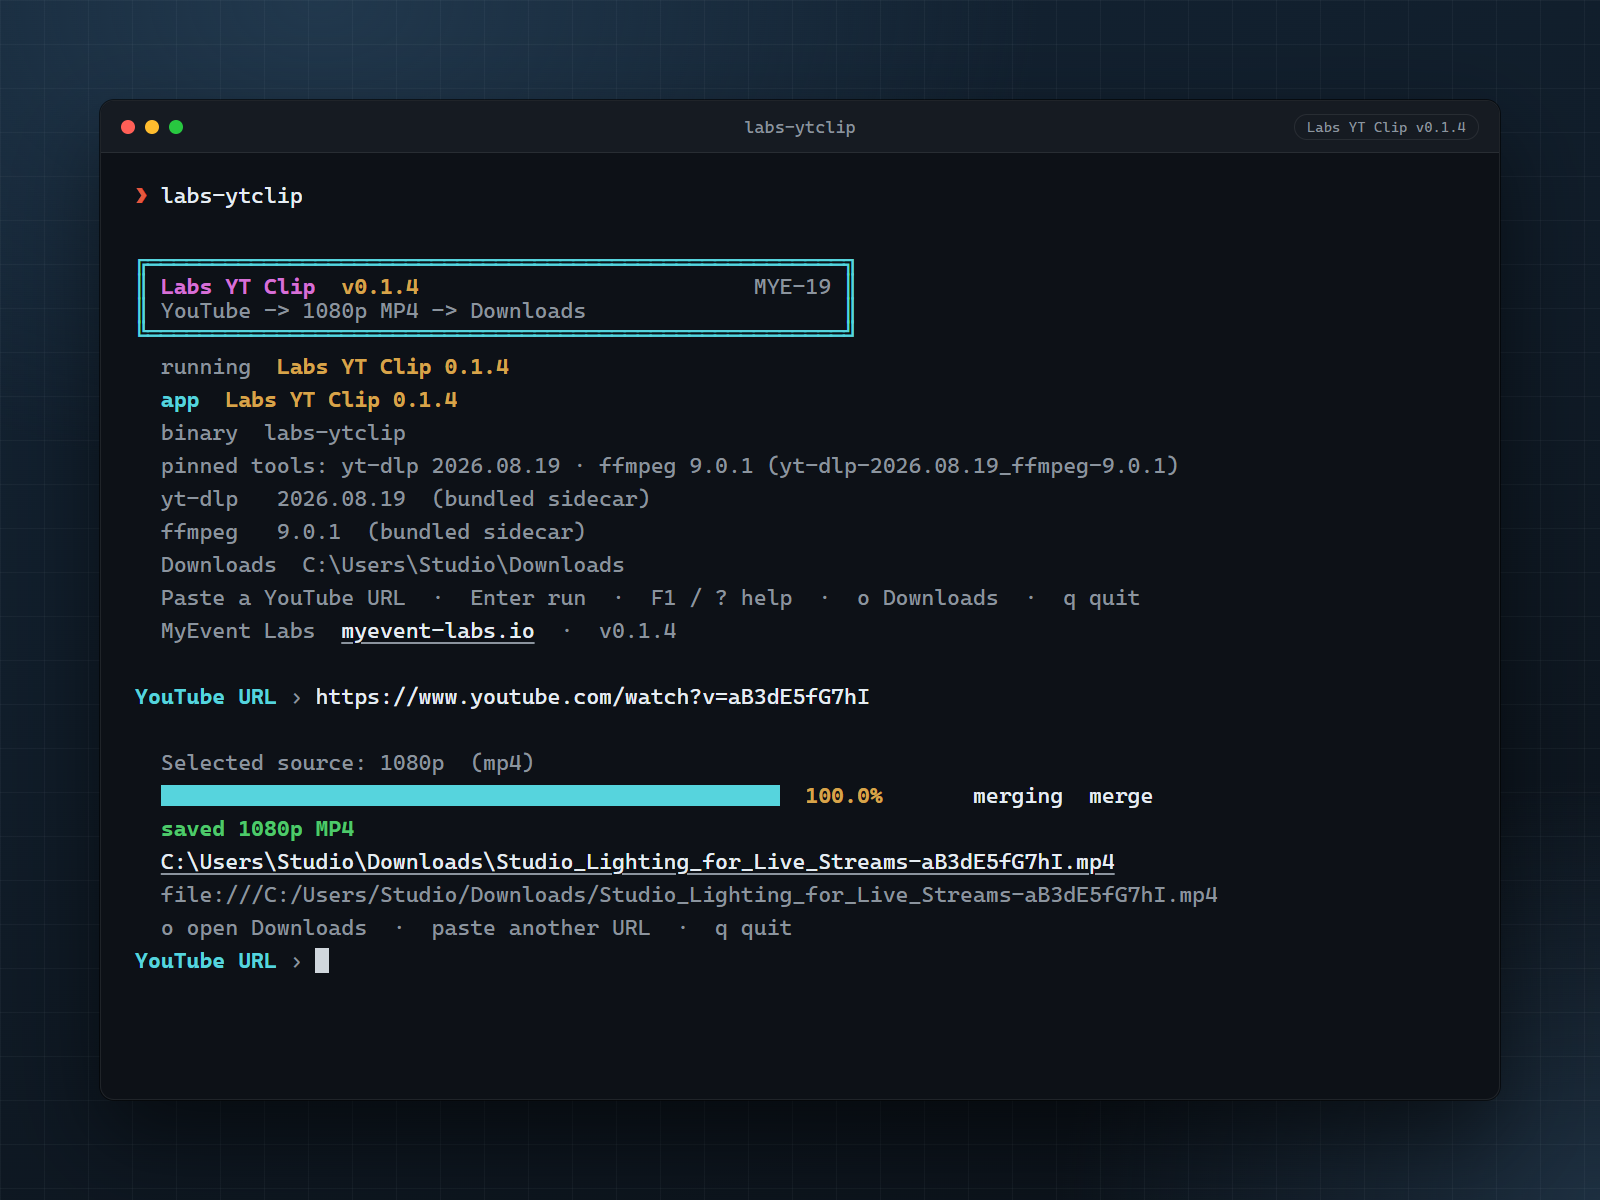Click the banner heading 'Labs YT Clip v0.1.4'
1600x1200 pixels.
pyautogui.click(x=290, y=287)
